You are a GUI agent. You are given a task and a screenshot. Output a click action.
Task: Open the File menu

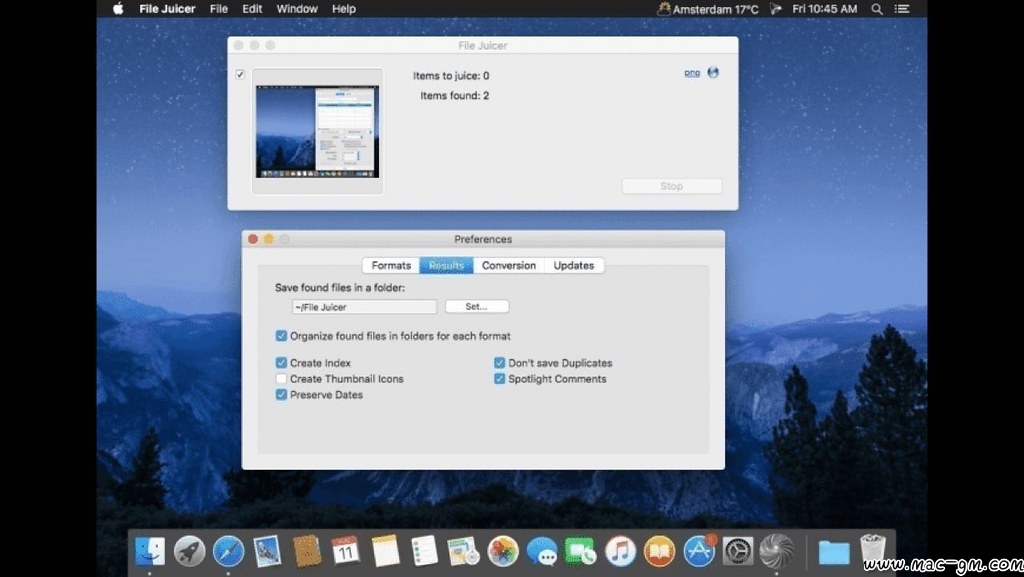pyautogui.click(x=219, y=8)
